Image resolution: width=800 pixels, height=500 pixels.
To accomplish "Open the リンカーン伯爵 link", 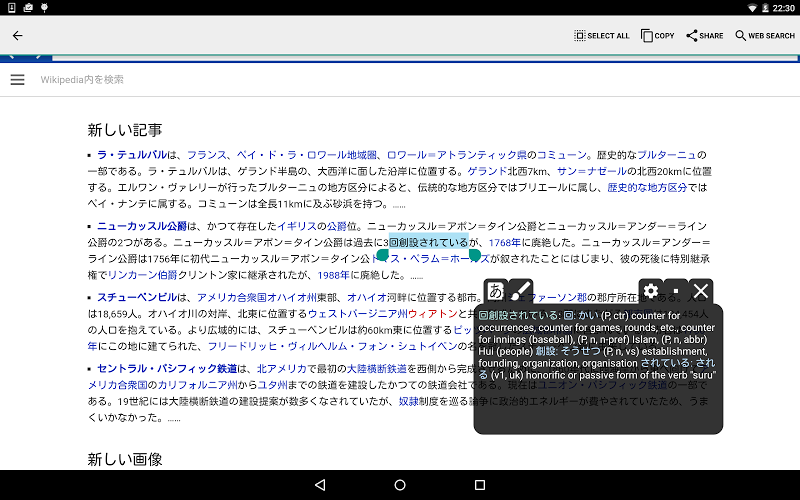I will [x=142, y=275].
